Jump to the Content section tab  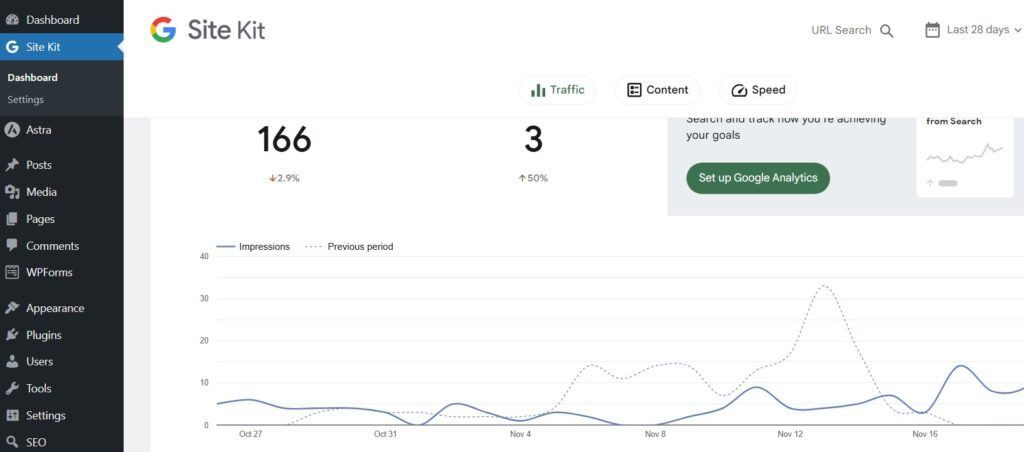click(657, 90)
